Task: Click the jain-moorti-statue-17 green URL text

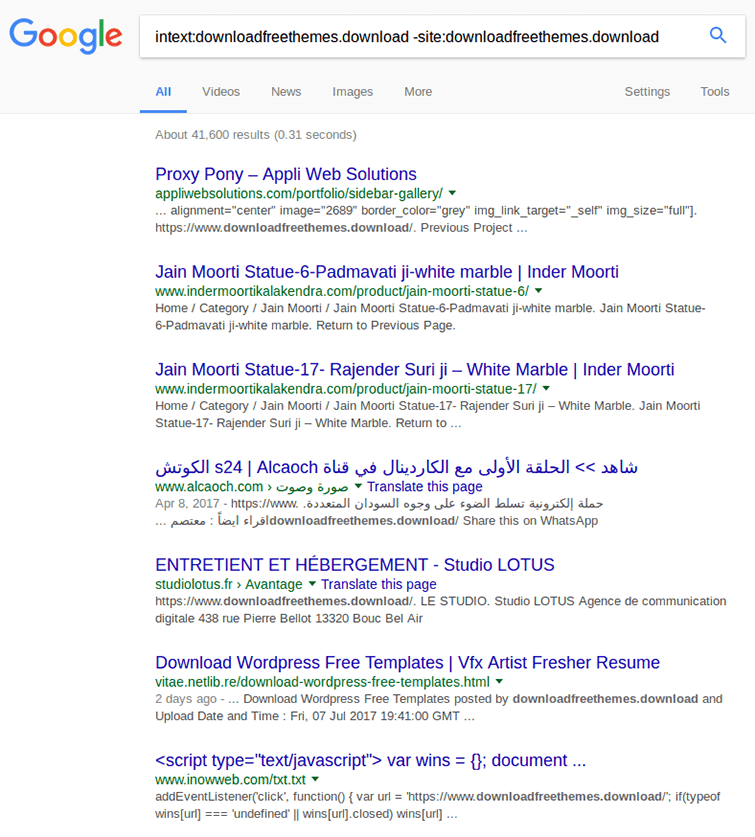Action: point(346,389)
